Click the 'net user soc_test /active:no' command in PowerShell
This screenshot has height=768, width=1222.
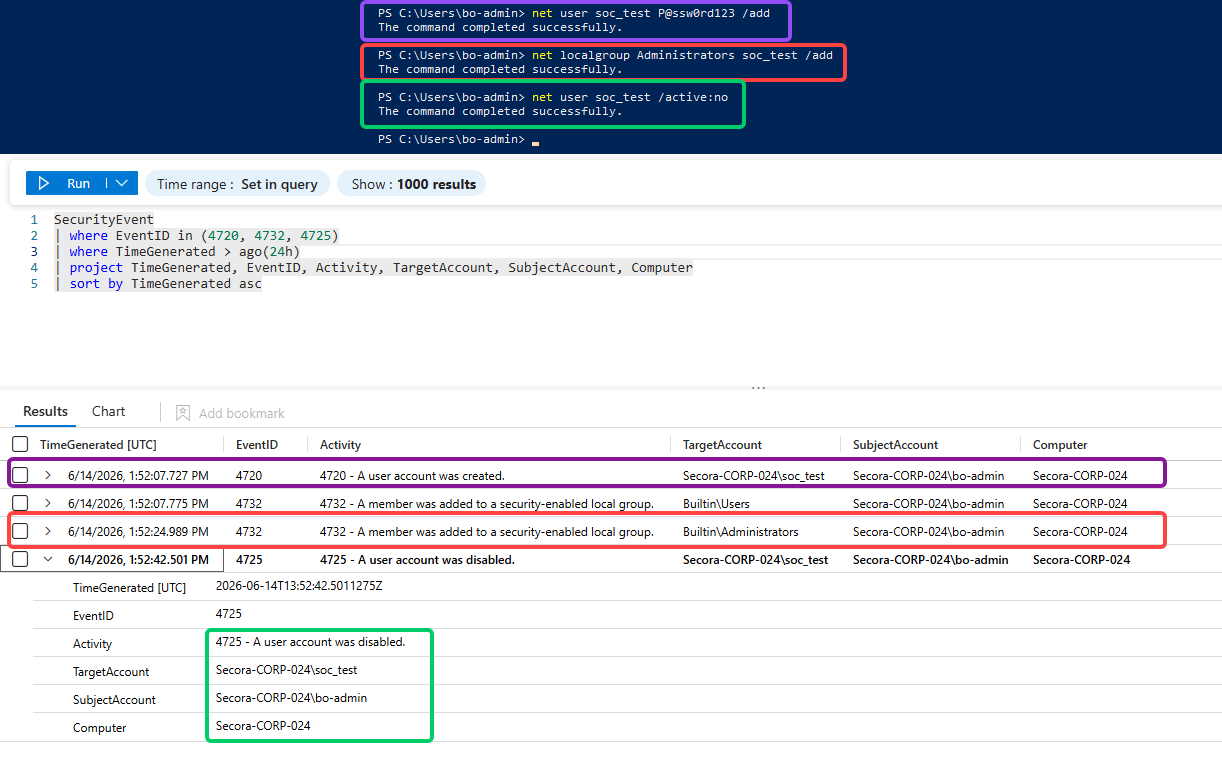click(630, 97)
